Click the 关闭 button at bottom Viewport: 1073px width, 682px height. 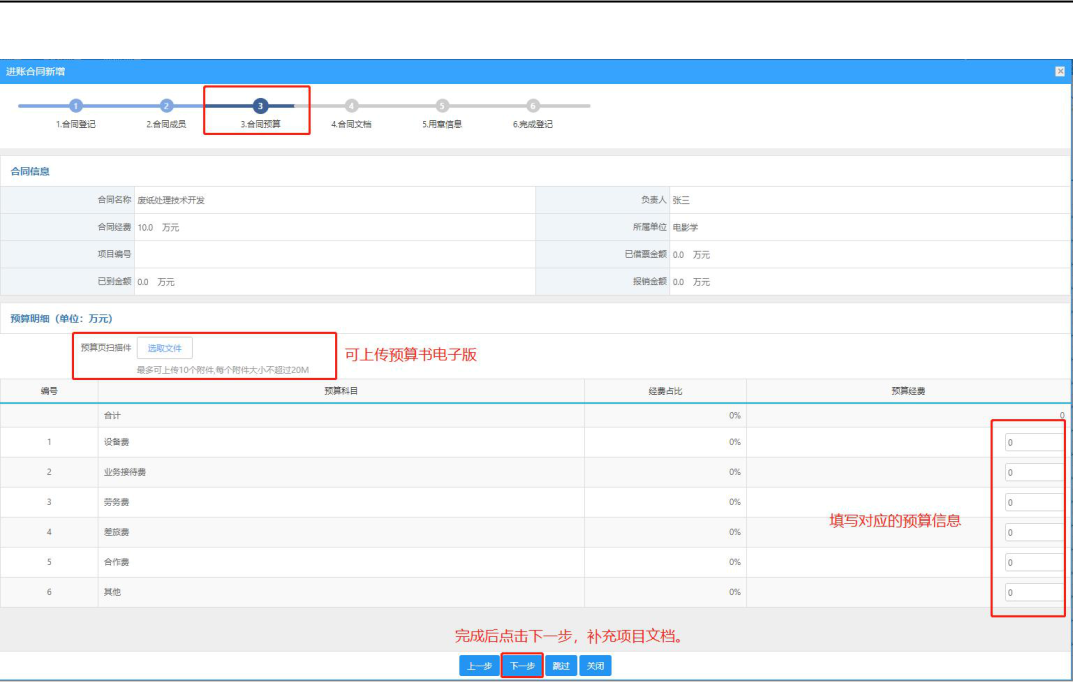point(595,666)
